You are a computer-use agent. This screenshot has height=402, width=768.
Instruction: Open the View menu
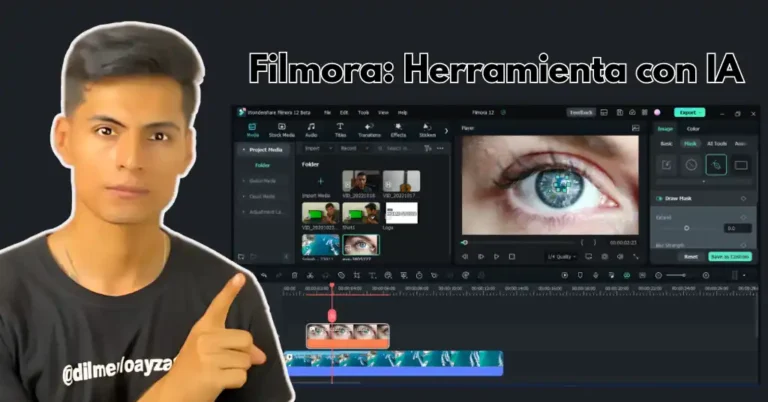pyautogui.click(x=383, y=113)
